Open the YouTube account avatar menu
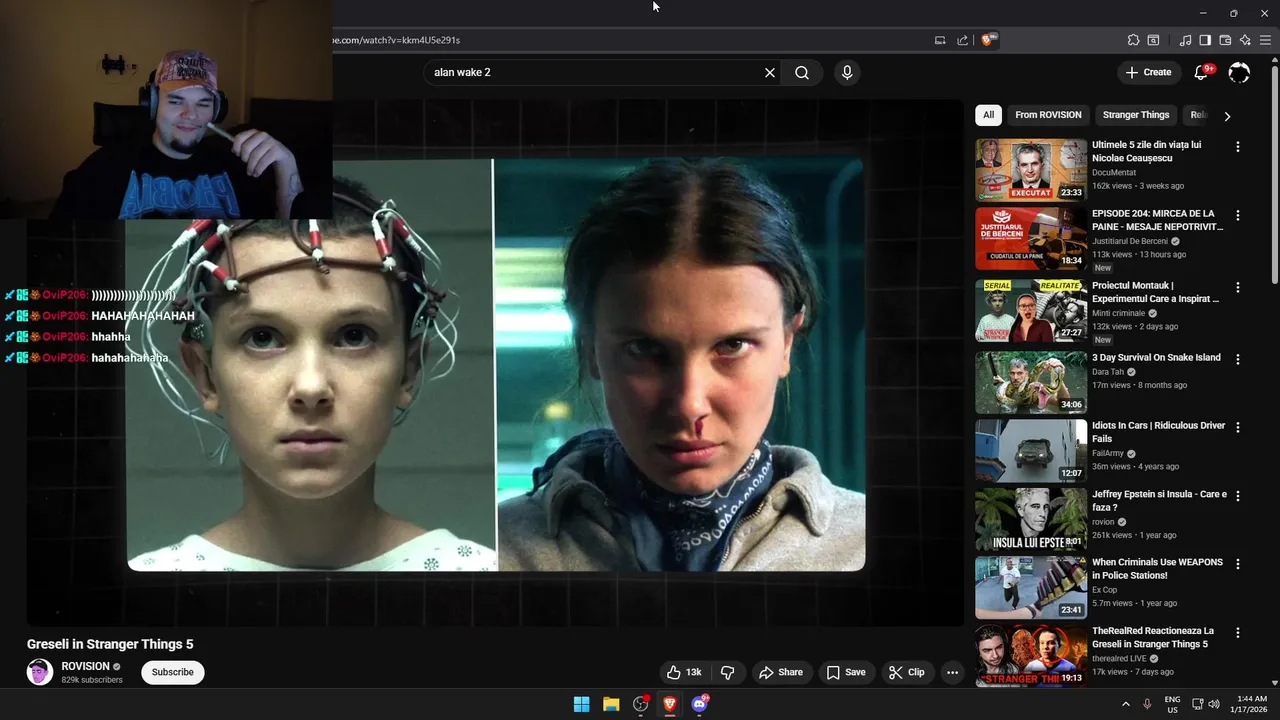 click(1239, 72)
